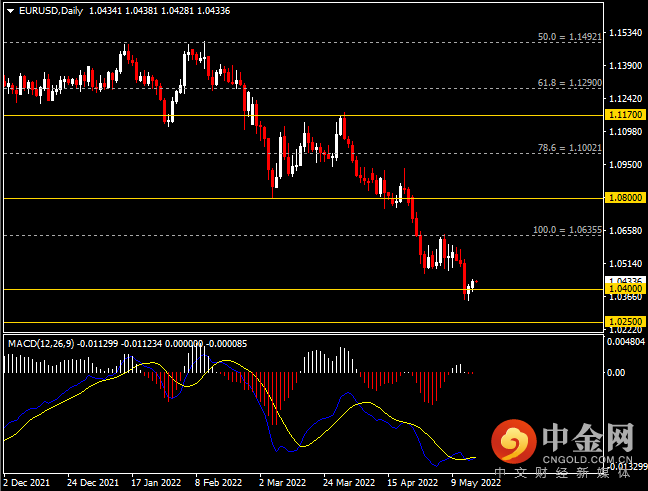Select the 24 Dec 2021 date label
Screen dimensions: 648x491
pyautogui.click(x=93, y=482)
